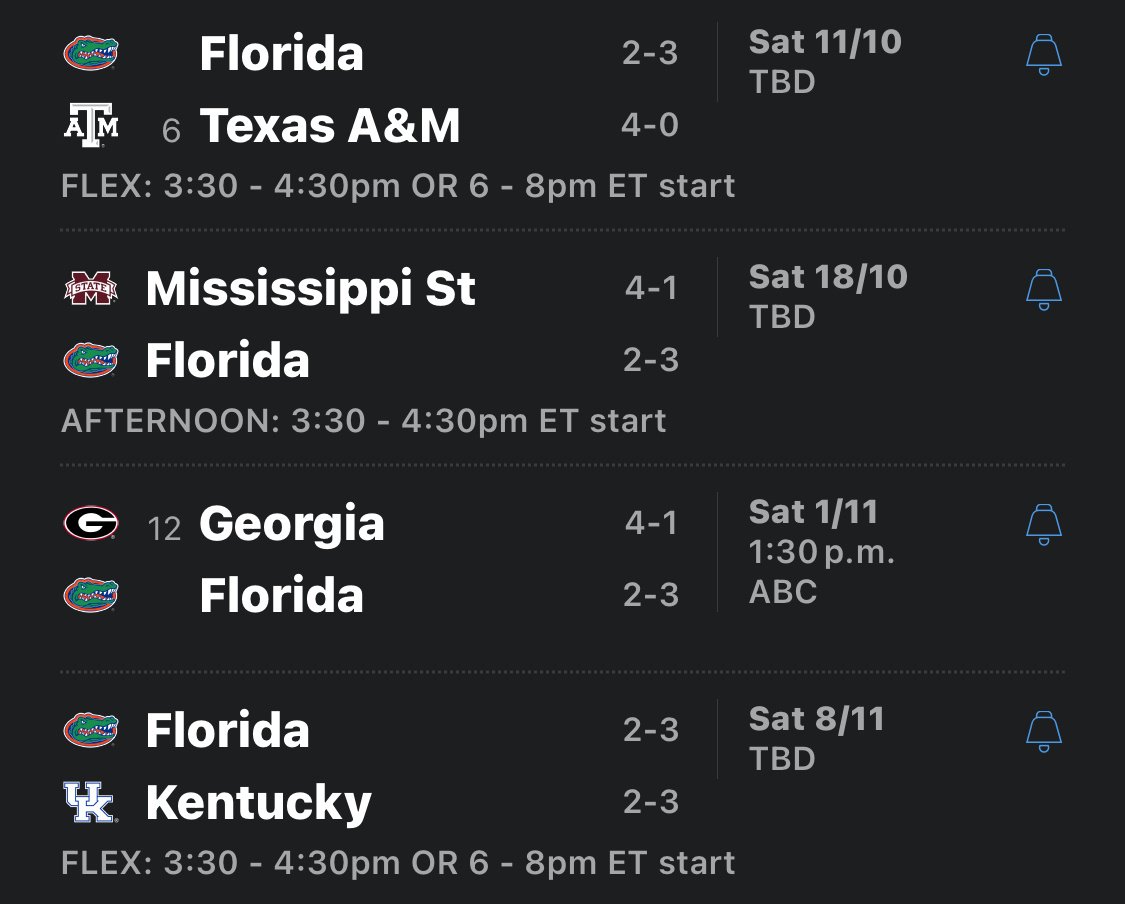Click the Mississippi State team logo
This screenshot has height=904, width=1125.
point(91,289)
